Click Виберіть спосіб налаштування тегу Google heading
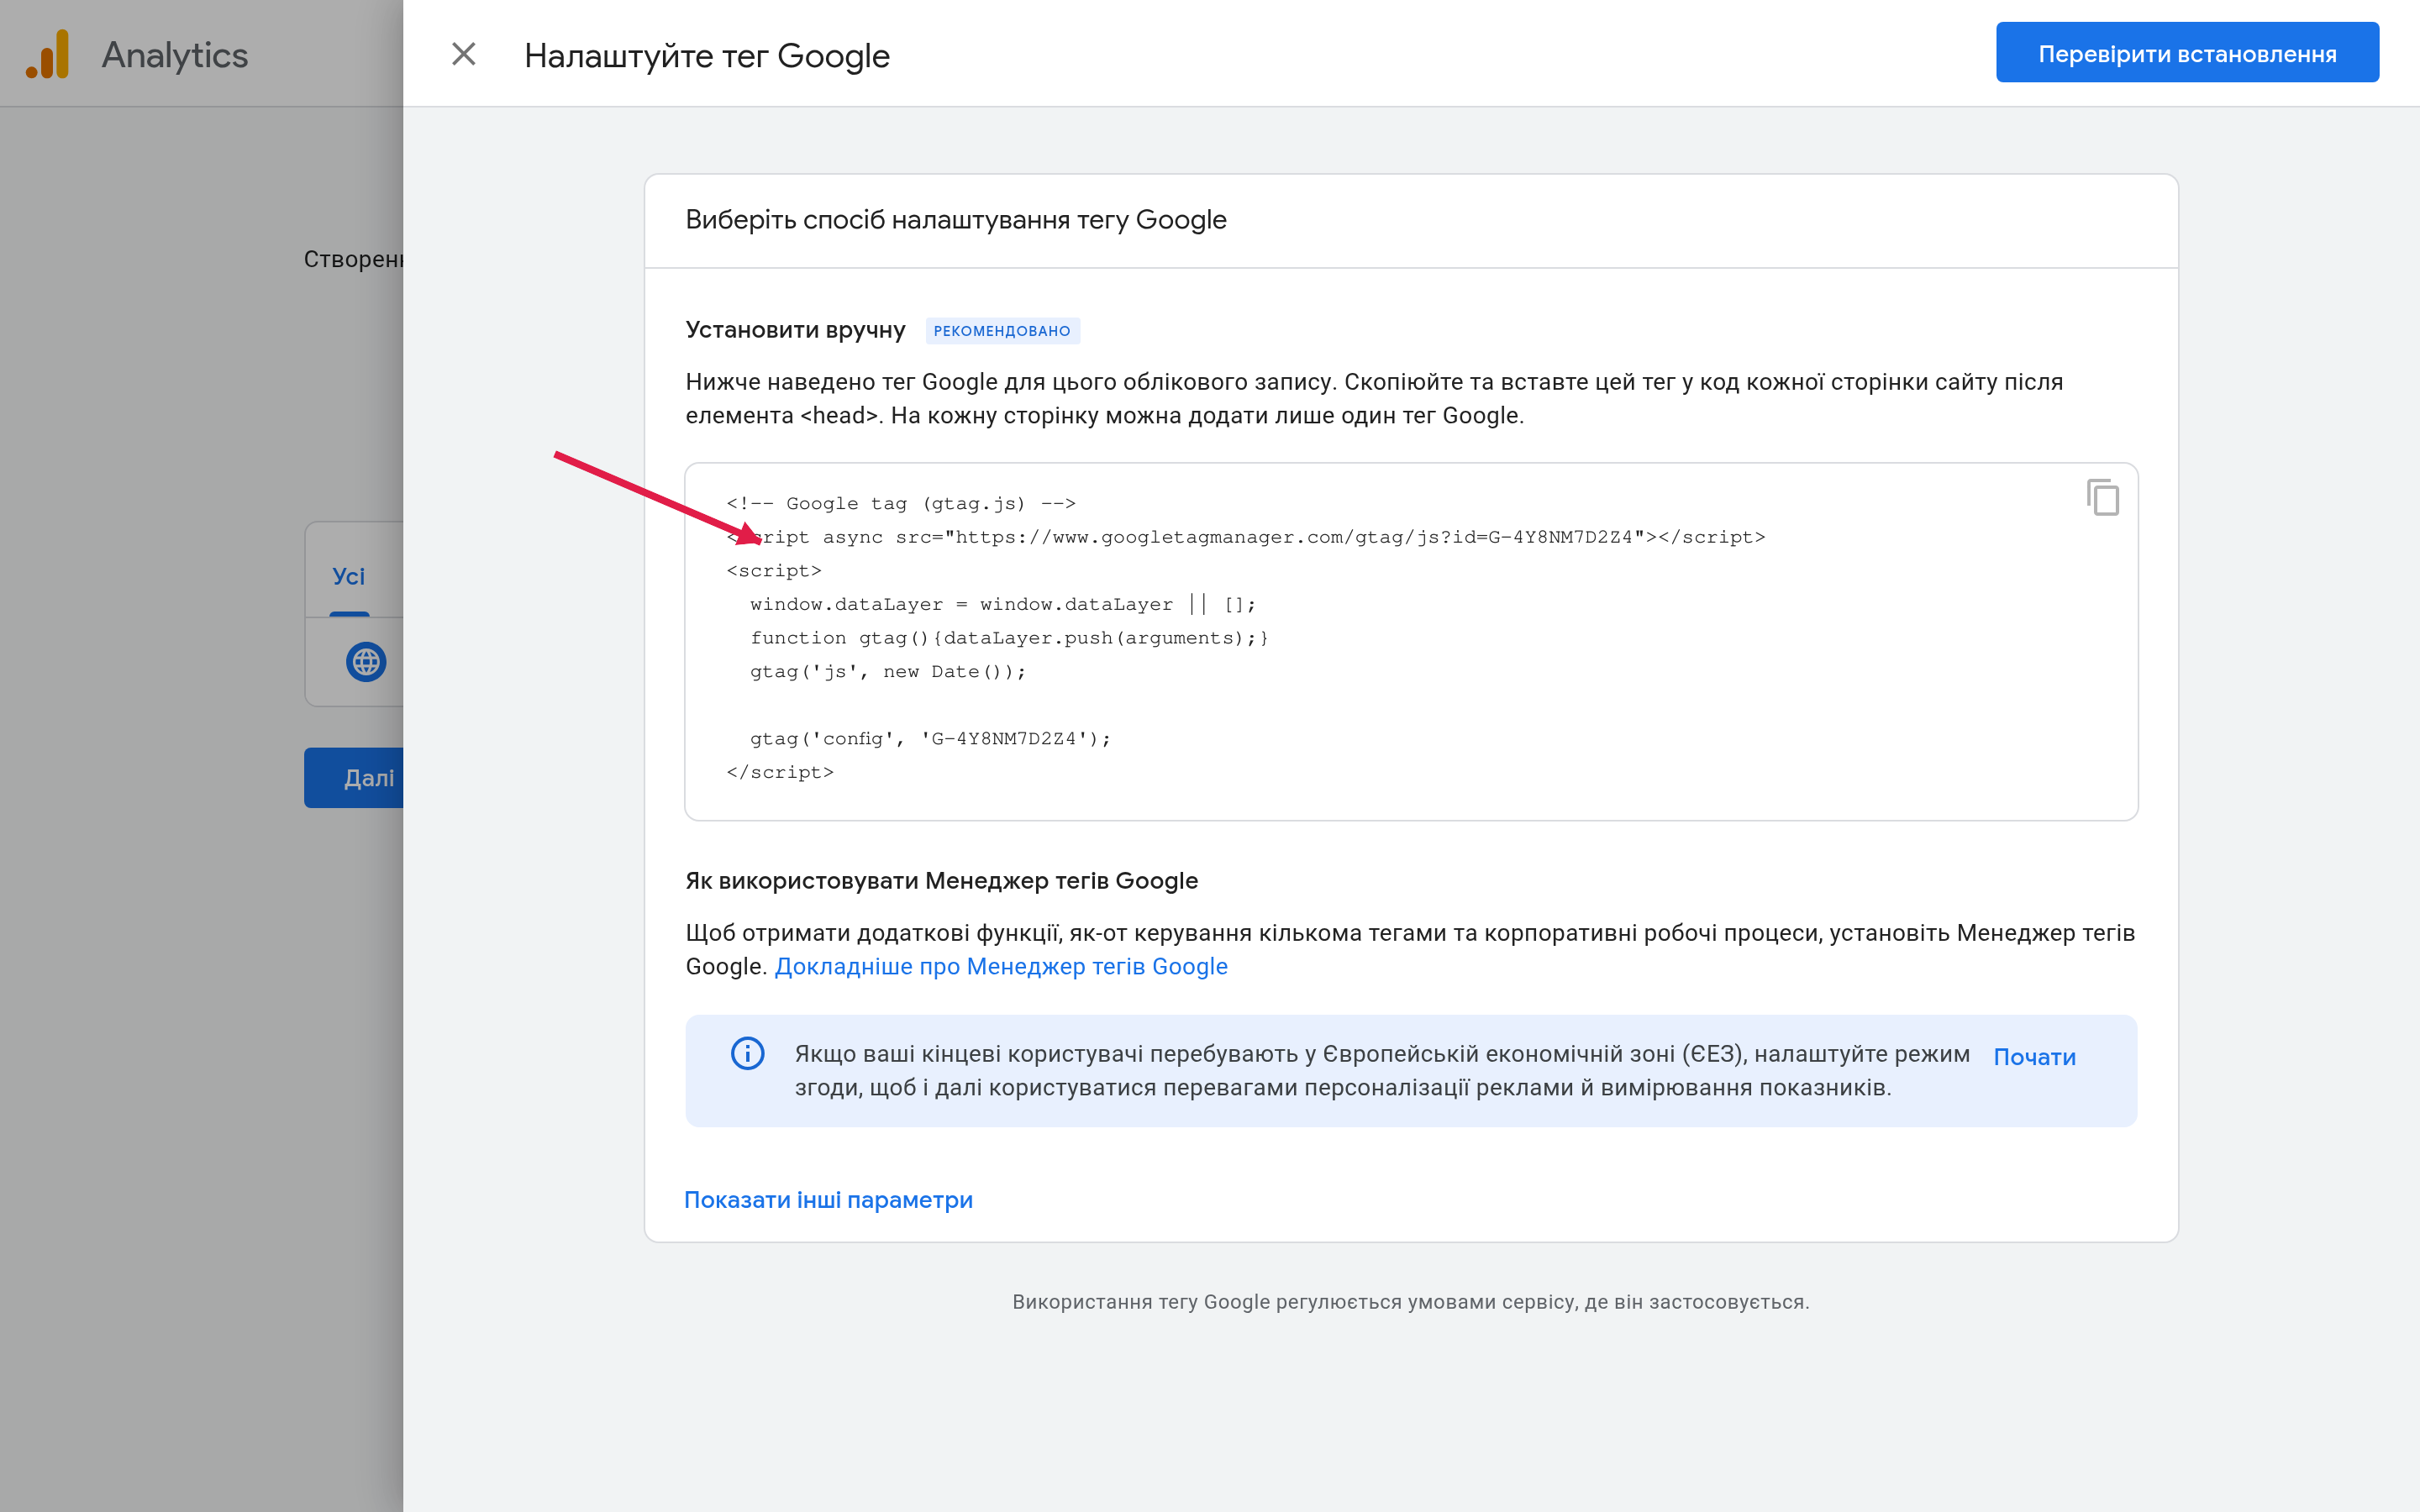Screen dimensions: 2420x1512 coord(956,219)
